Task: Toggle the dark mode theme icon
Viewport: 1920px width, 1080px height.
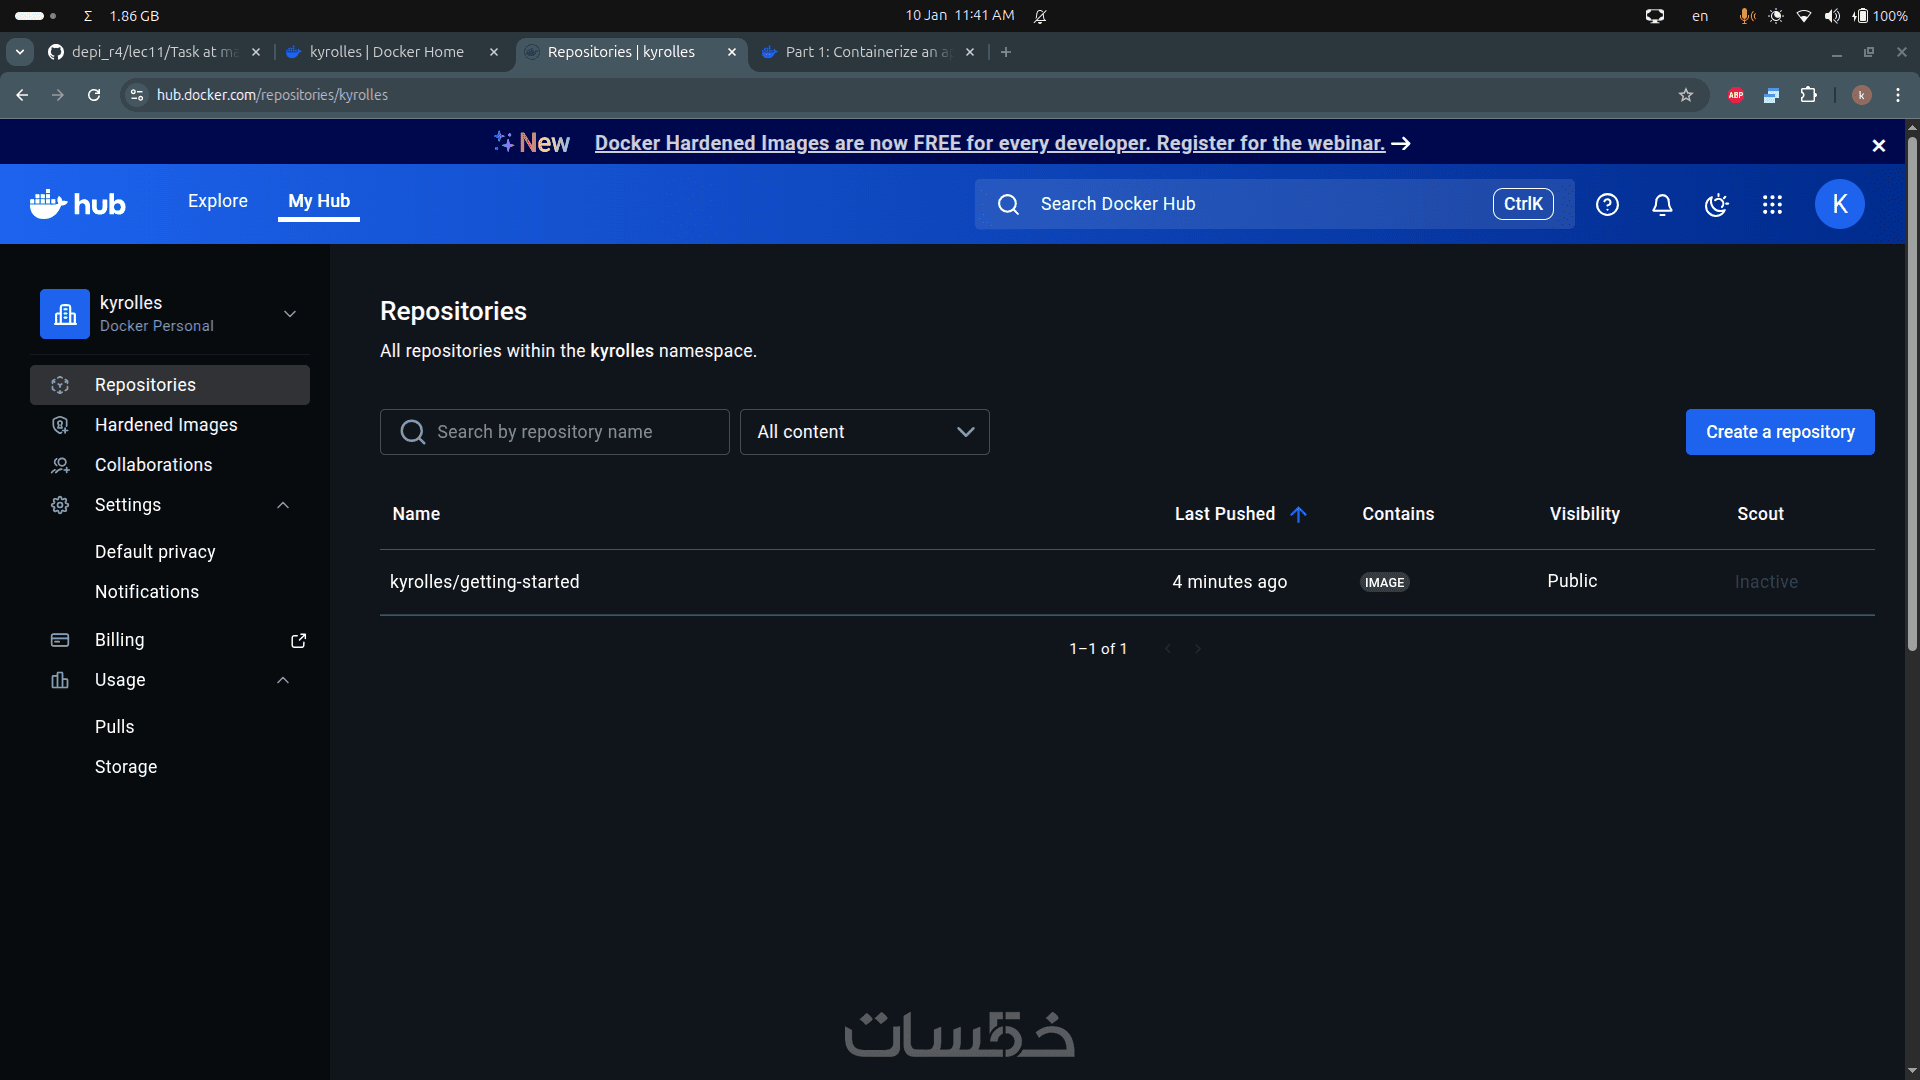Action: click(x=1717, y=204)
